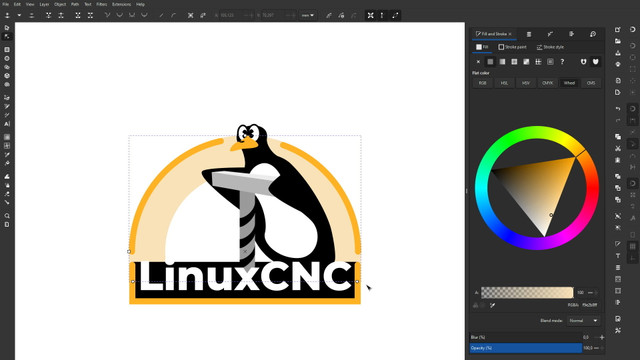The height and width of the screenshot is (360, 640).
Task: Click the Open document folder icon
Action: 618,41
